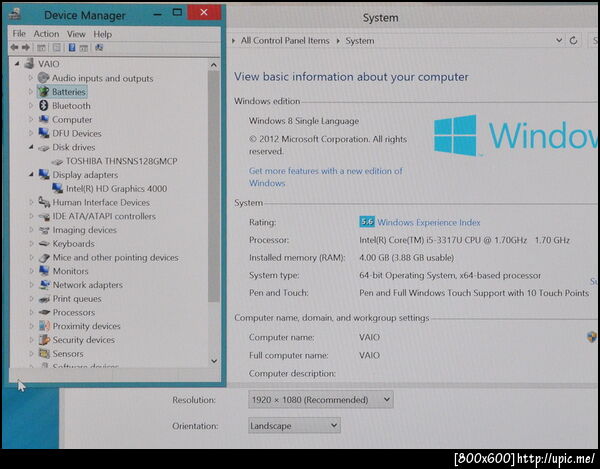Select the Print queues tree label
This screenshot has height=469, width=600.
[77, 299]
